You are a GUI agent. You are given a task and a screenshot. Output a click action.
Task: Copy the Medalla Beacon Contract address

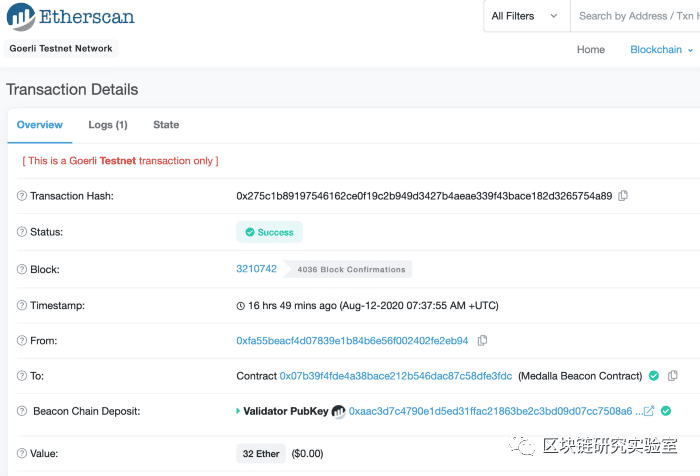pyautogui.click(x=673, y=376)
